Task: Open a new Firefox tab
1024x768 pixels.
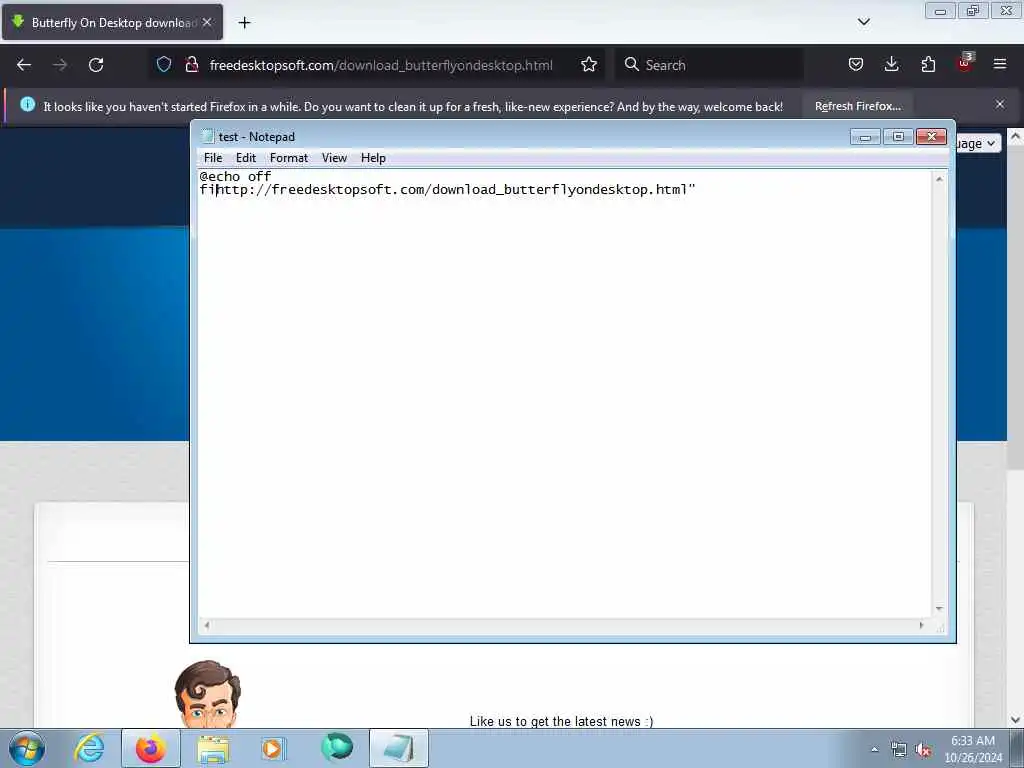Action: (x=244, y=23)
